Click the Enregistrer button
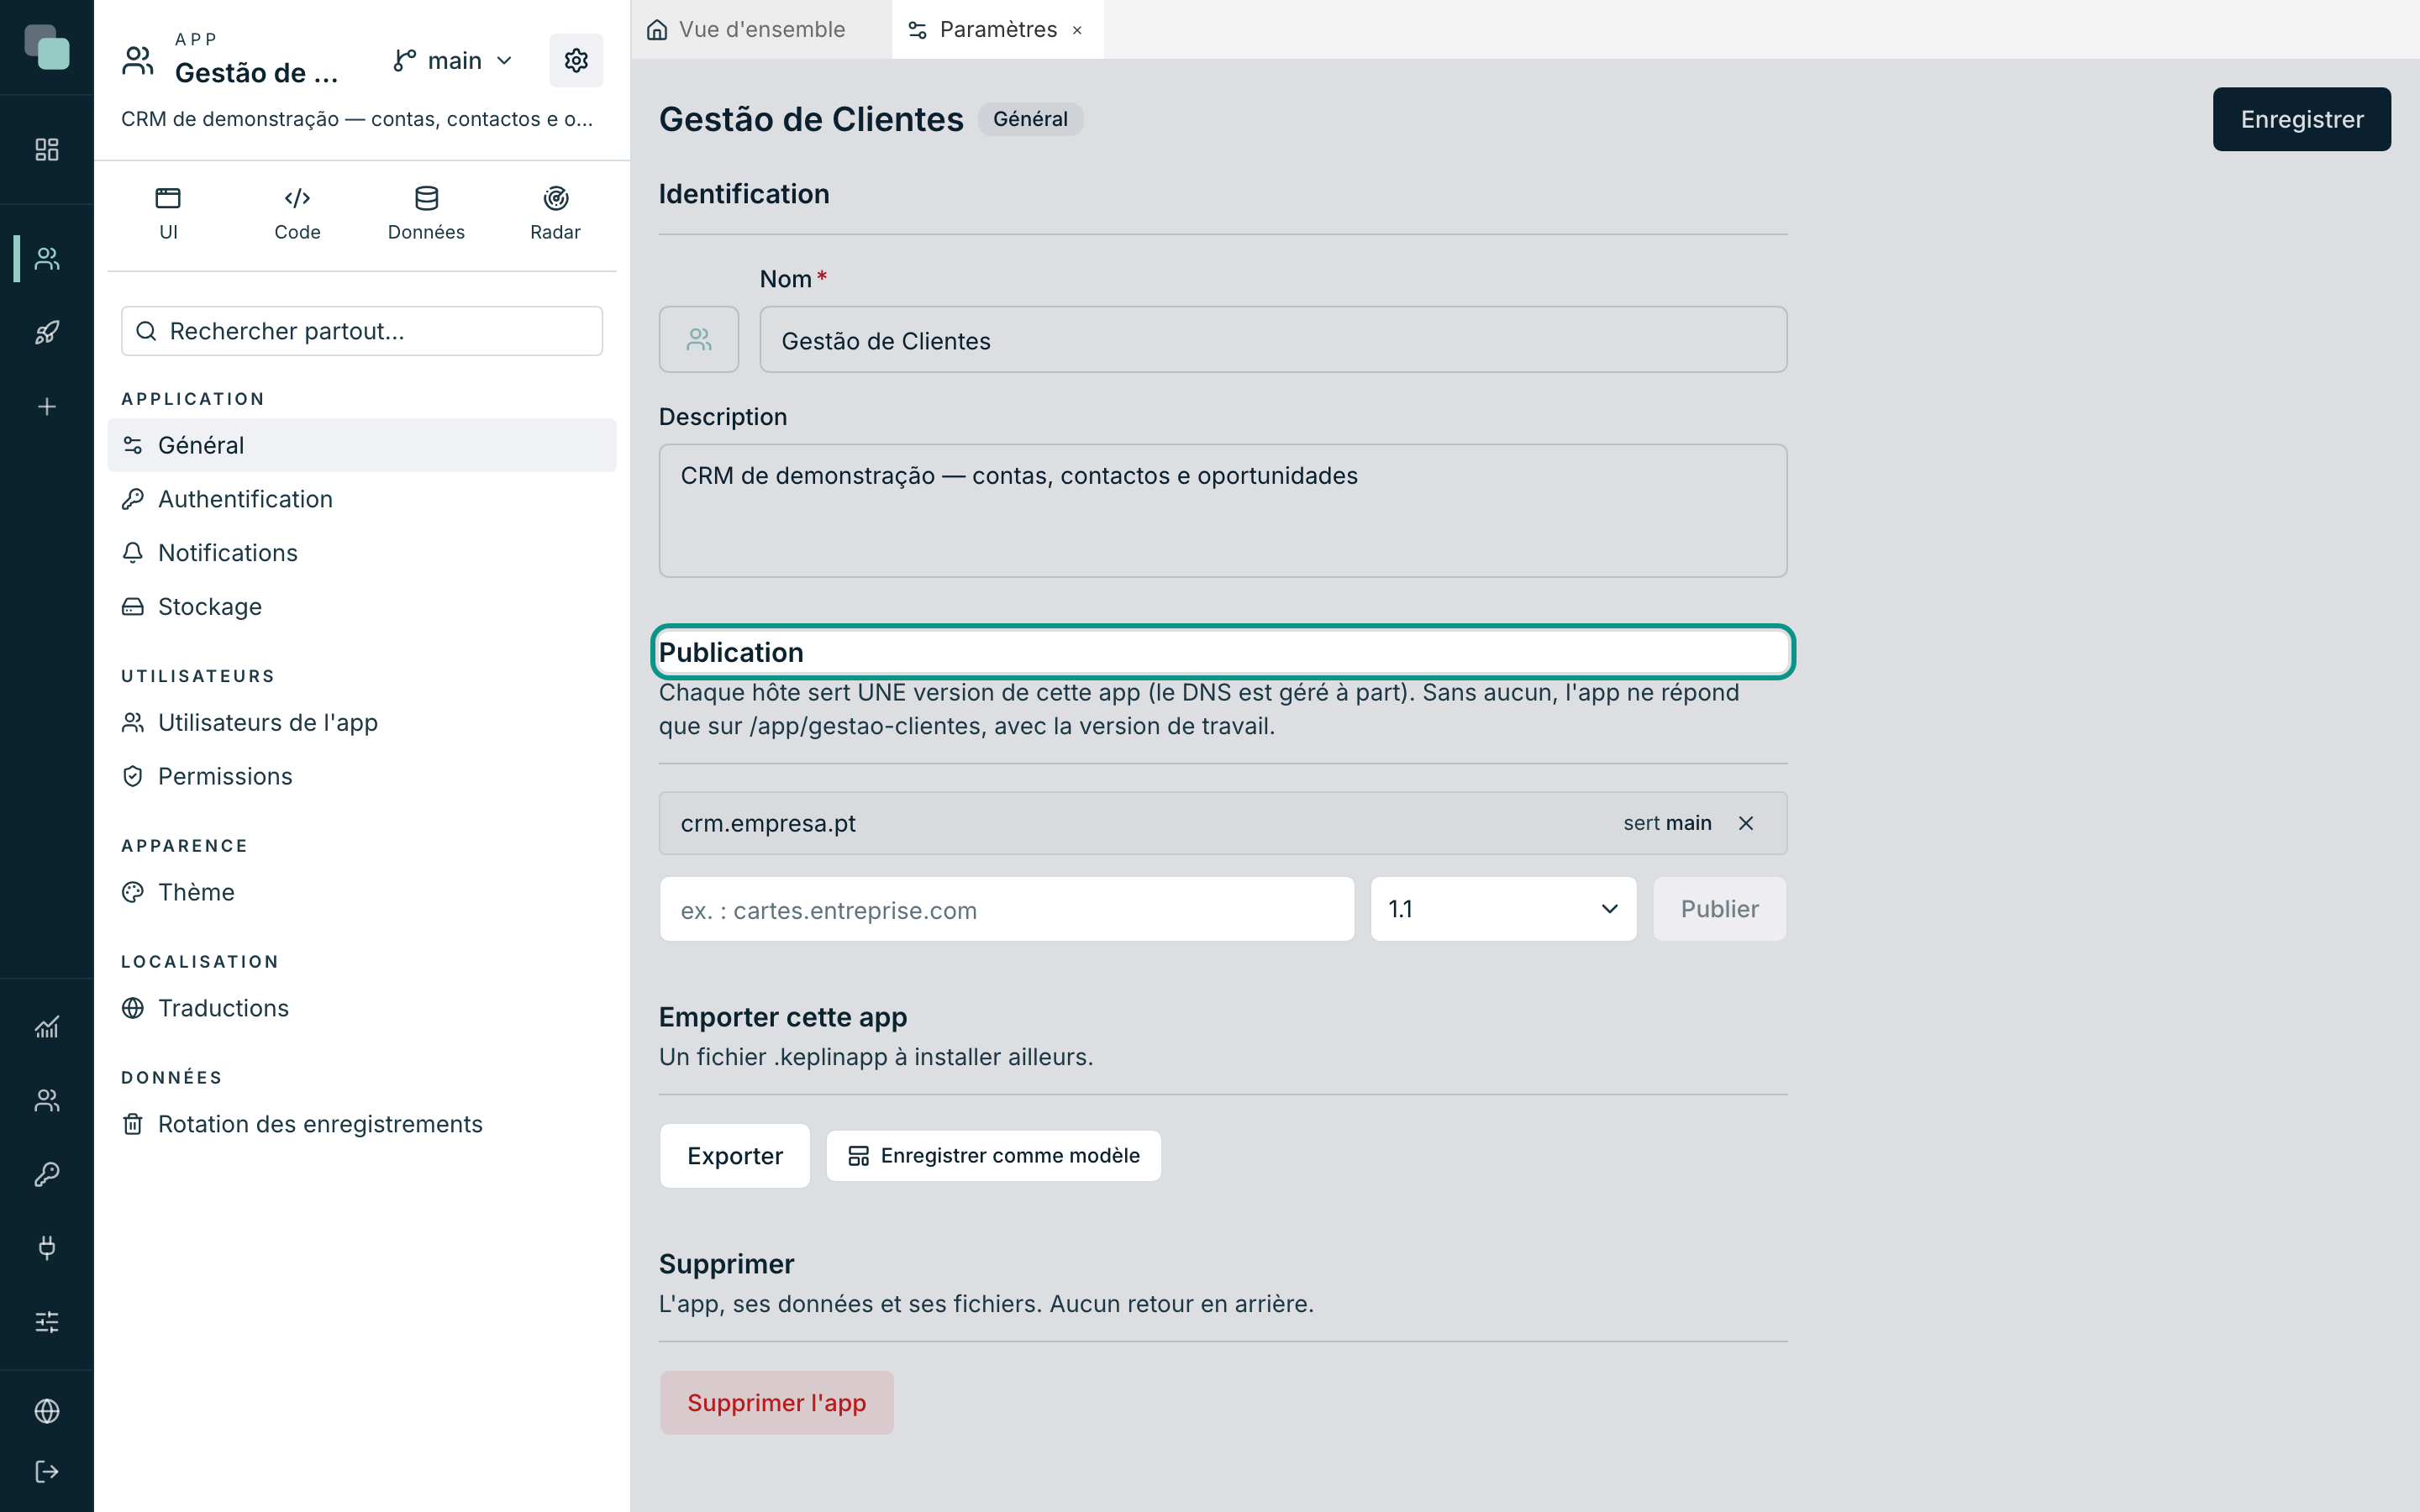The height and width of the screenshot is (1512, 2420). 2301,119
